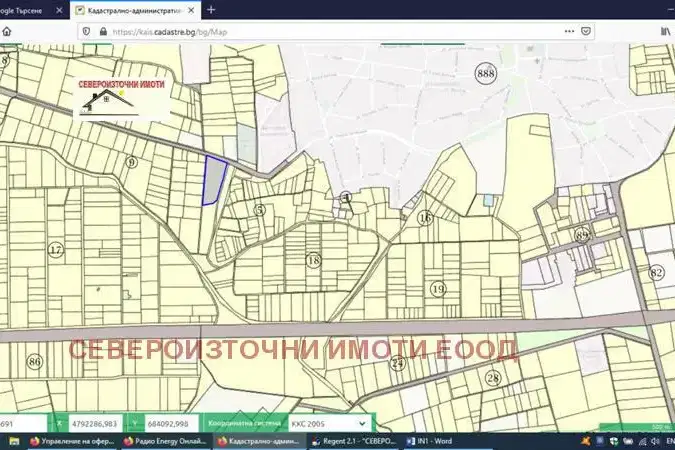Viewport: 675px width, 450px height.
Task: Click the Save to Pocket icon
Action: click(585, 31)
